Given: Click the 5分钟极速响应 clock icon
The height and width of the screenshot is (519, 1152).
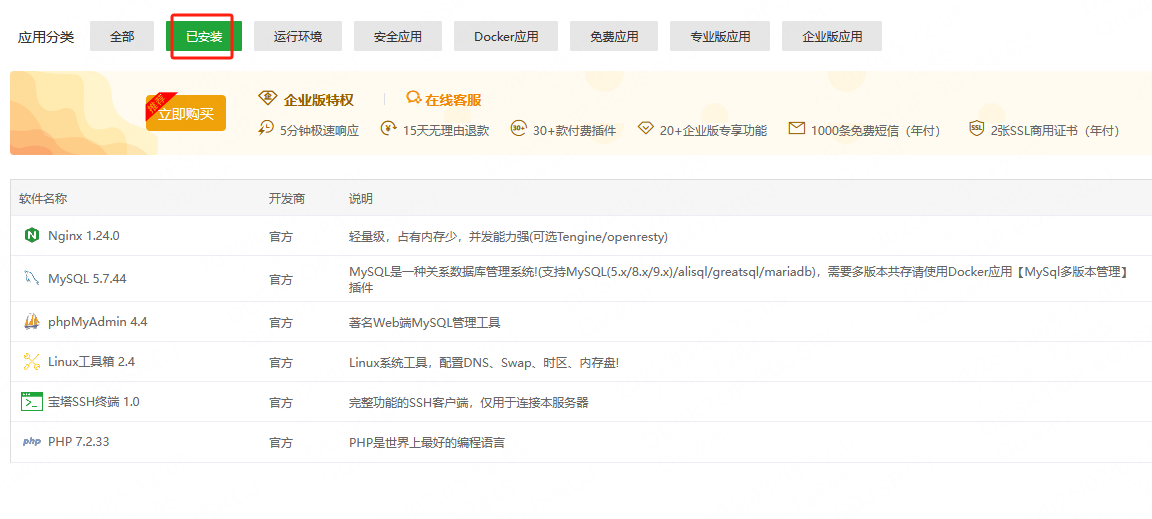Looking at the screenshot, I should 266,128.
